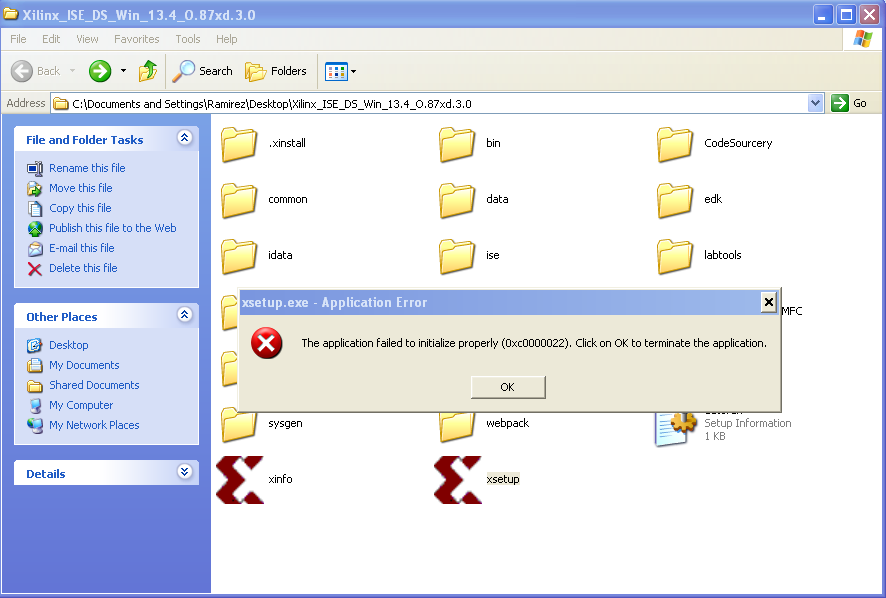Click in the Address path field
The image size is (886, 598).
(429, 103)
